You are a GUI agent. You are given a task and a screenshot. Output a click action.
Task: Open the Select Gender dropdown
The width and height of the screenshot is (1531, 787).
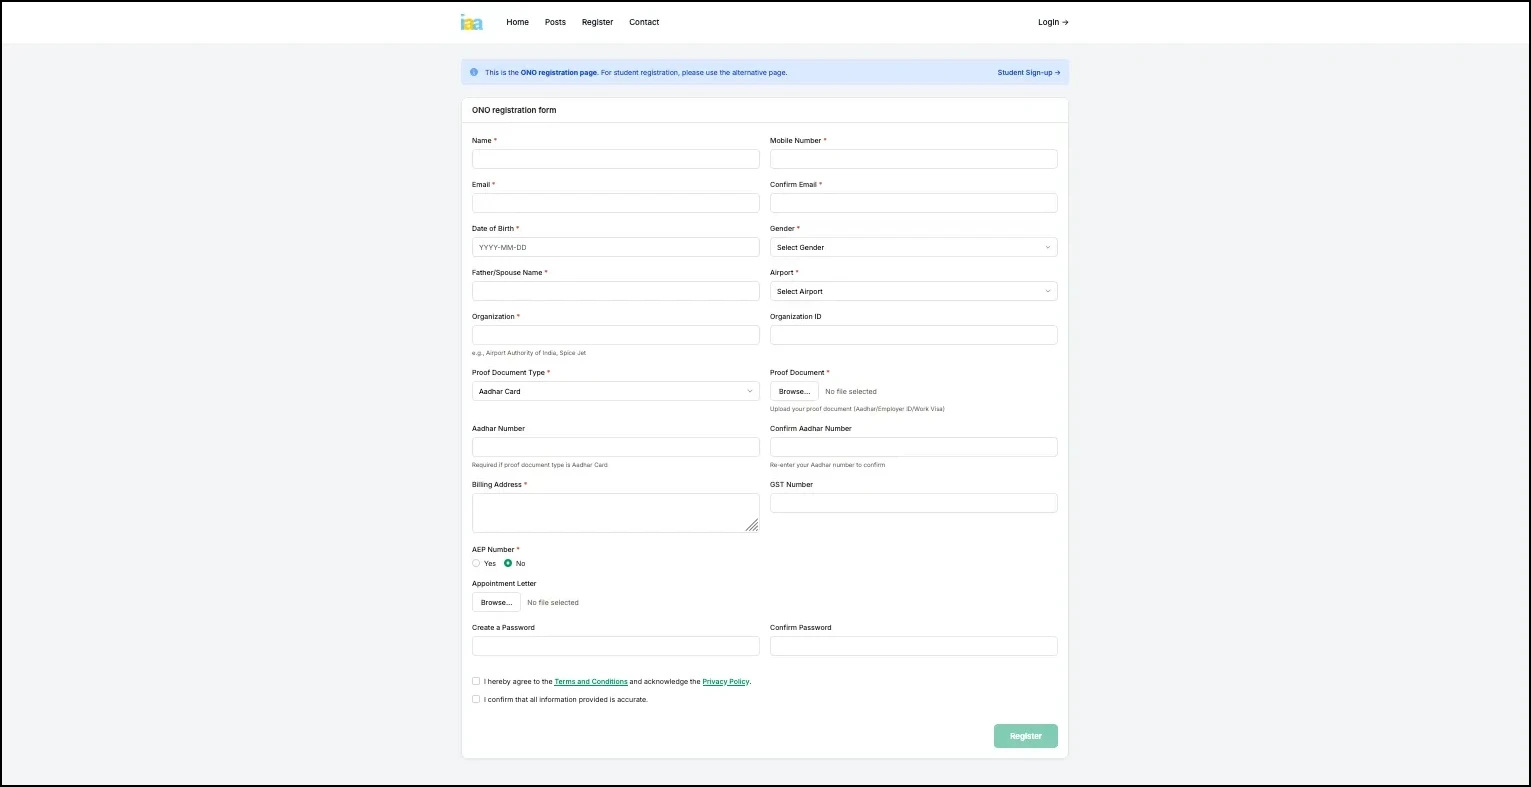(912, 247)
